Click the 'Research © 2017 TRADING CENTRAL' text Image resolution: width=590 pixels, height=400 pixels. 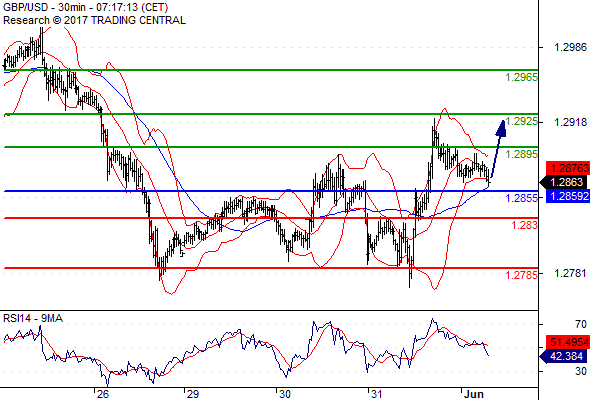[x=94, y=20]
